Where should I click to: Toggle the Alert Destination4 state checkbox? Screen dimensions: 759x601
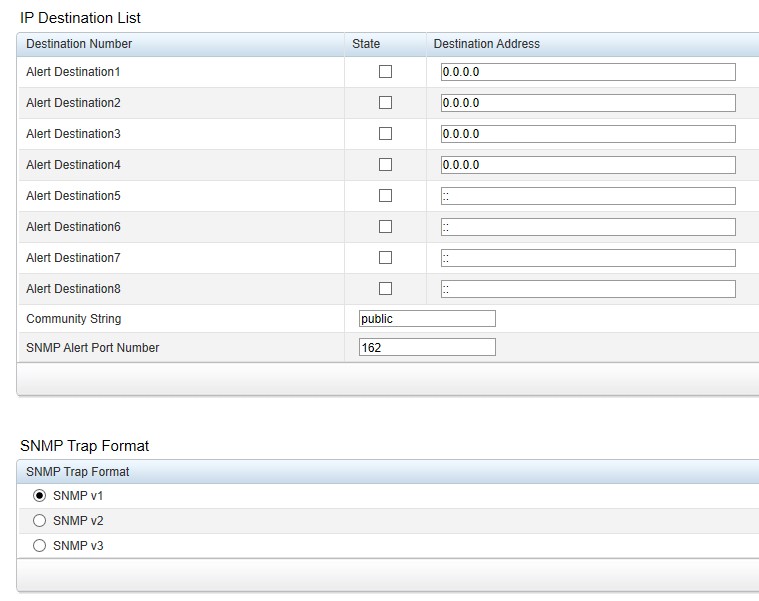[385, 165]
